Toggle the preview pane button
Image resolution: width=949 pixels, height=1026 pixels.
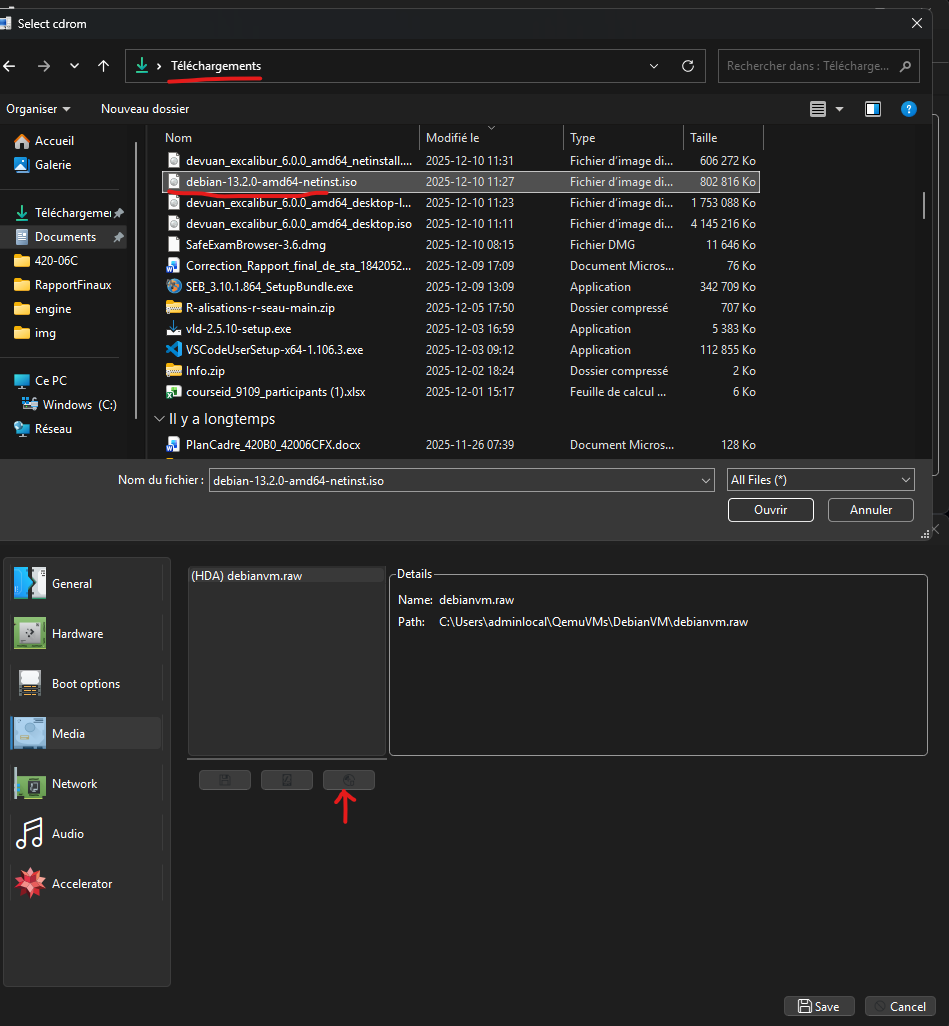(x=873, y=108)
